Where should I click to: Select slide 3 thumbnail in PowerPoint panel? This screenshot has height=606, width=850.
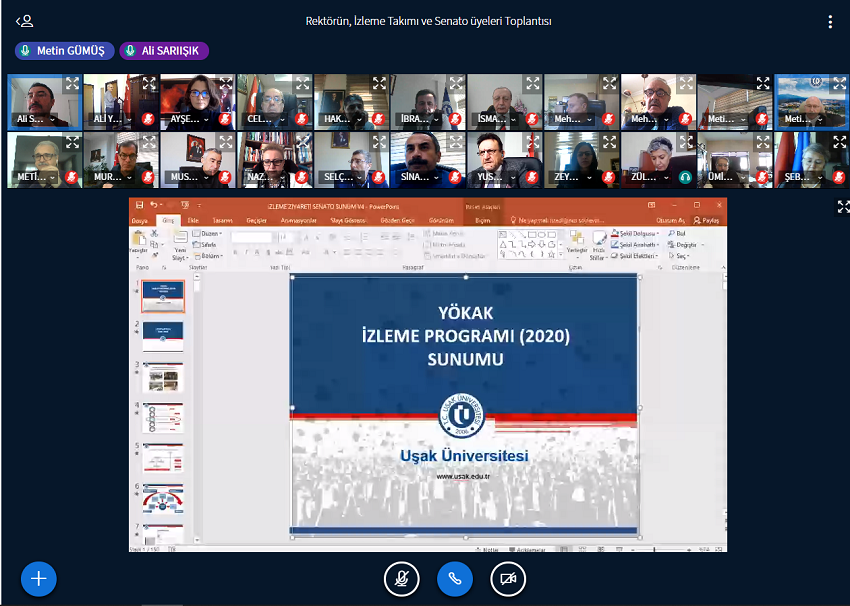pyautogui.click(x=162, y=377)
